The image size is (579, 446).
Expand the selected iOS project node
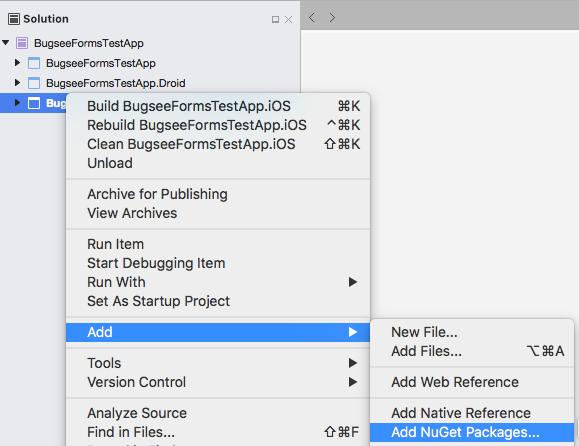[x=17, y=102]
